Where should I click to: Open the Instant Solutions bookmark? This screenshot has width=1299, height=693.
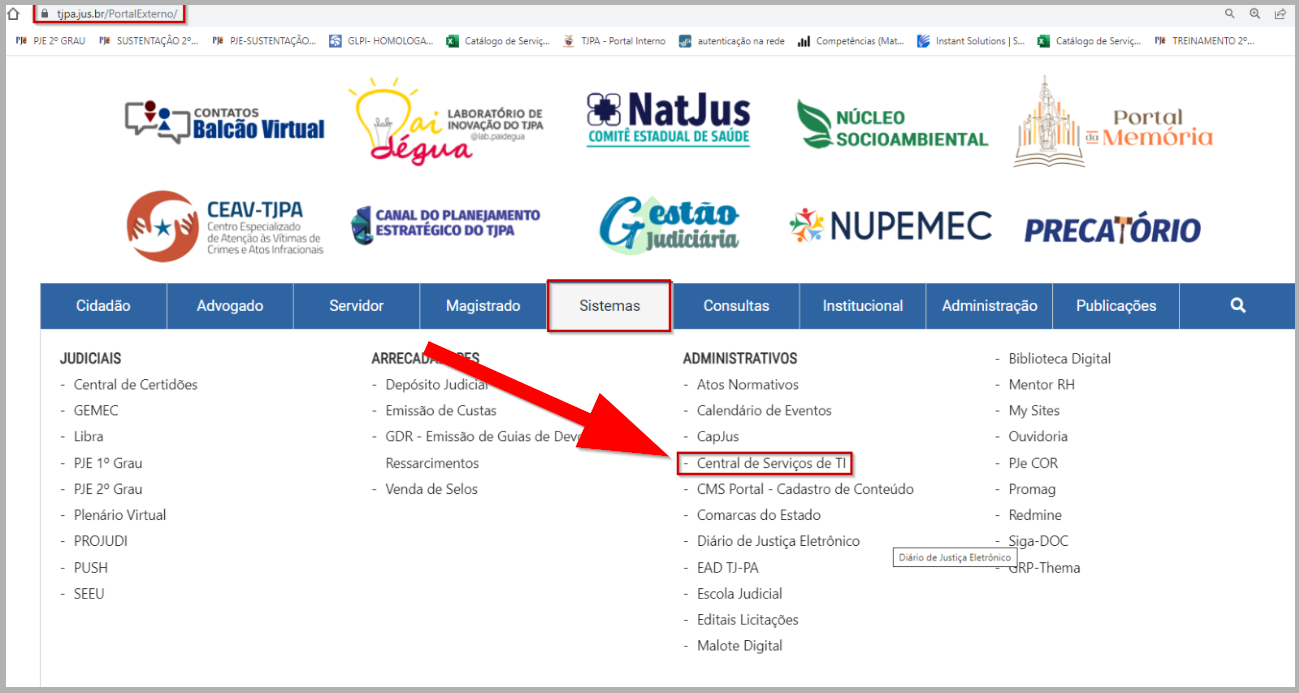pyautogui.click(x=971, y=41)
